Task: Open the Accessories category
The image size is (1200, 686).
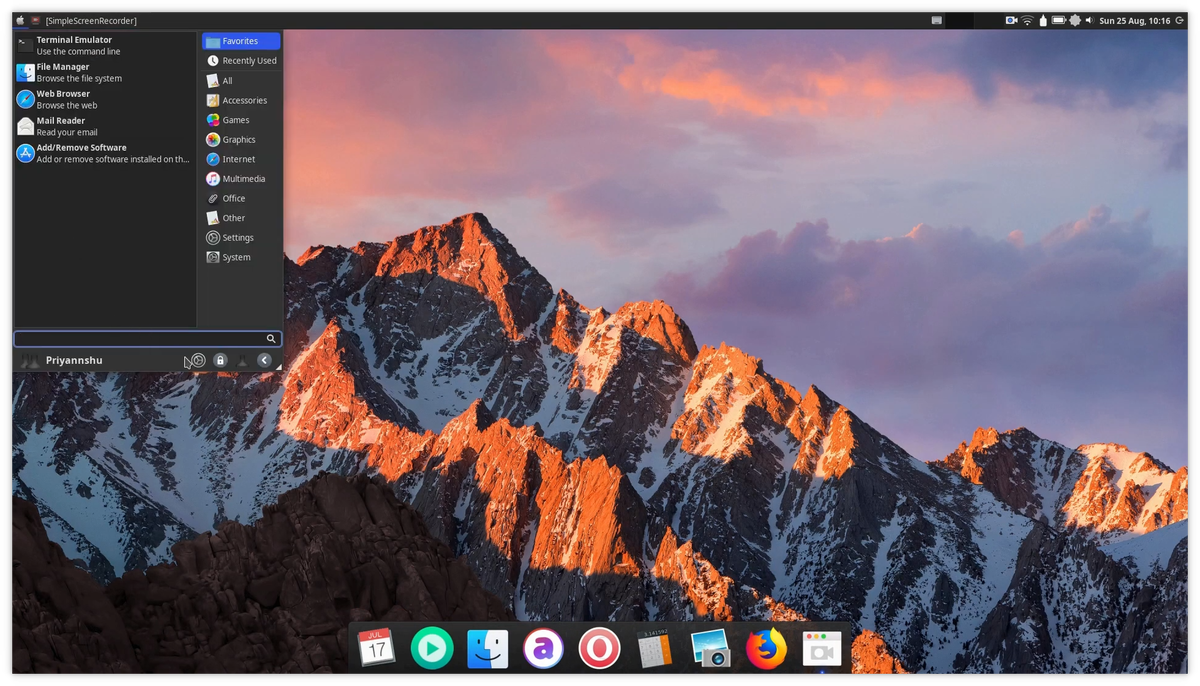Action: pyautogui.click(x=241, y=100)
